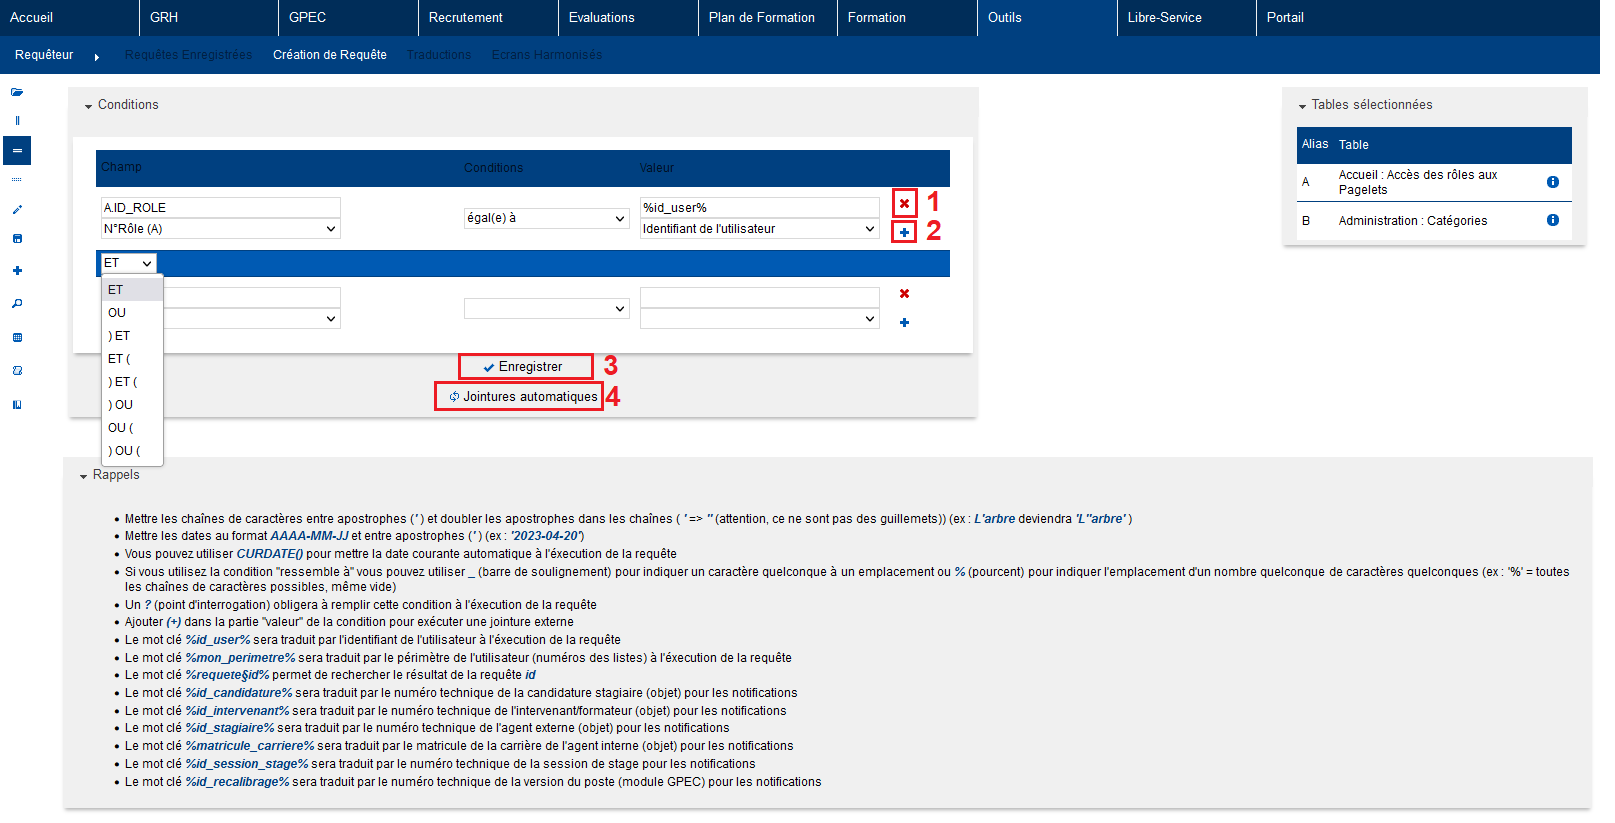Delete the A.ID_ROLE condition with red X

click(904, 203)
